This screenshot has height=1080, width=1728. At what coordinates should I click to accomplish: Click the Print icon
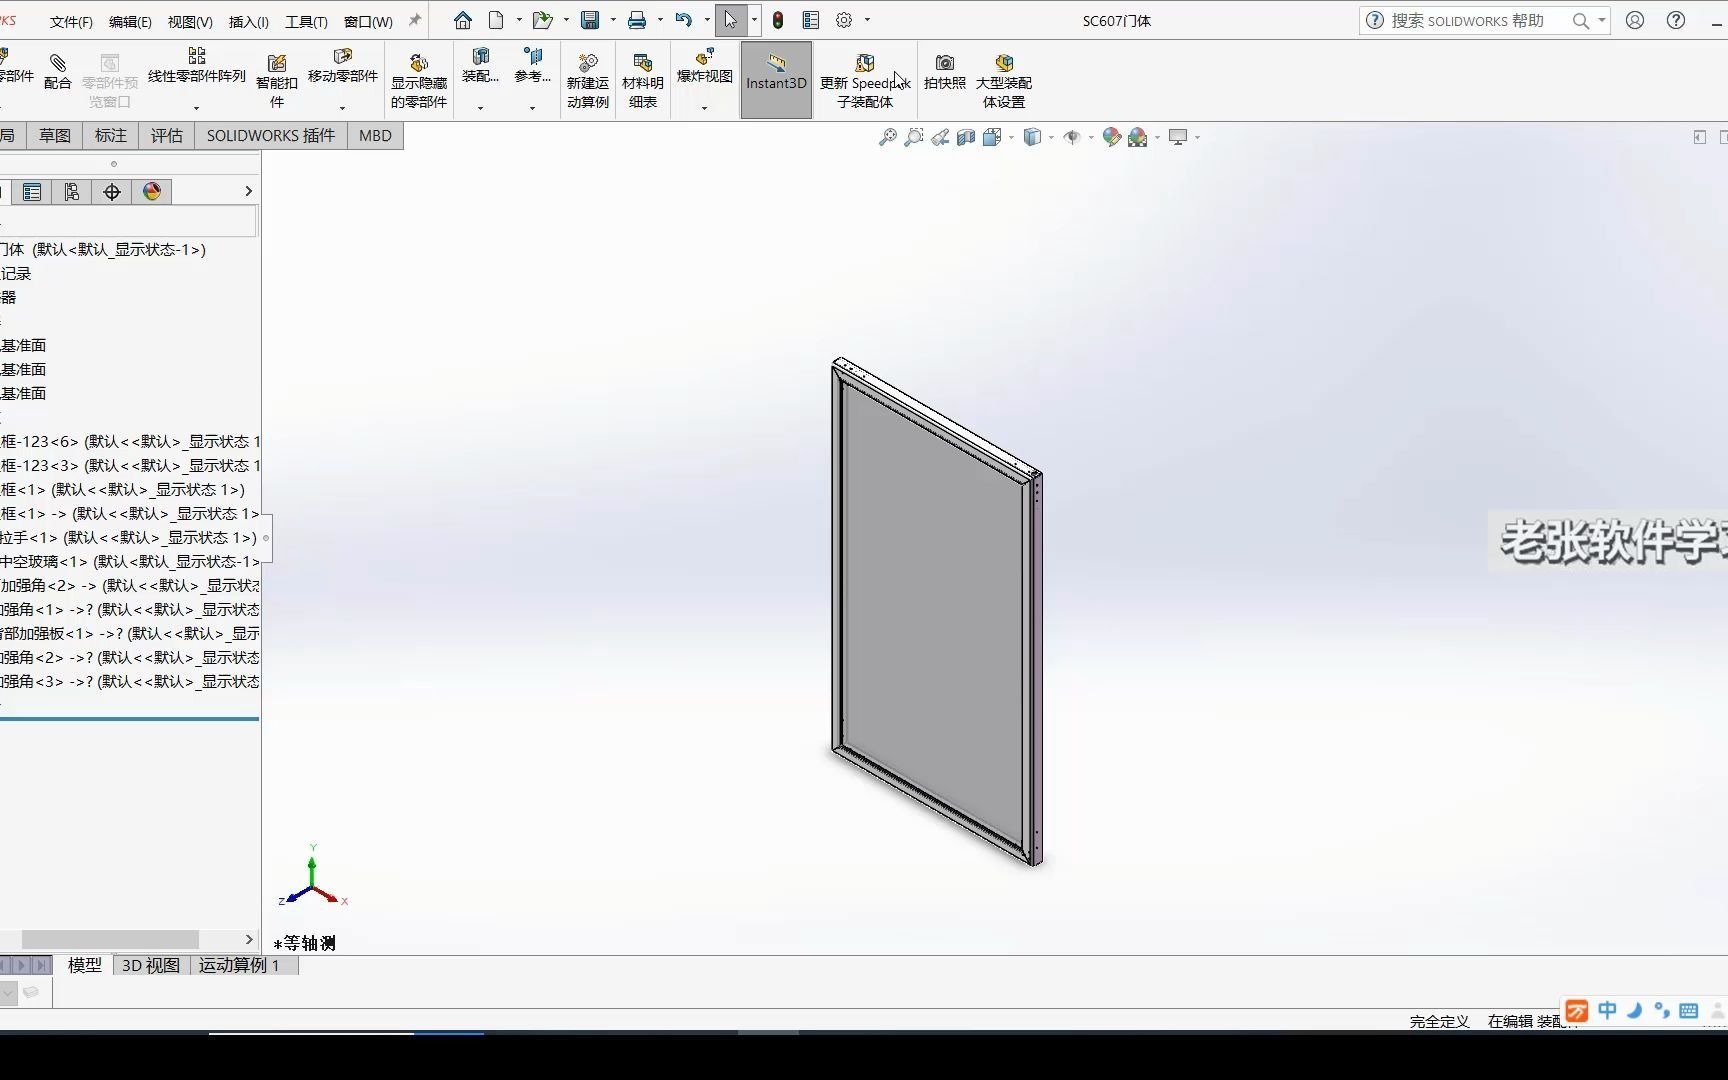637,20
